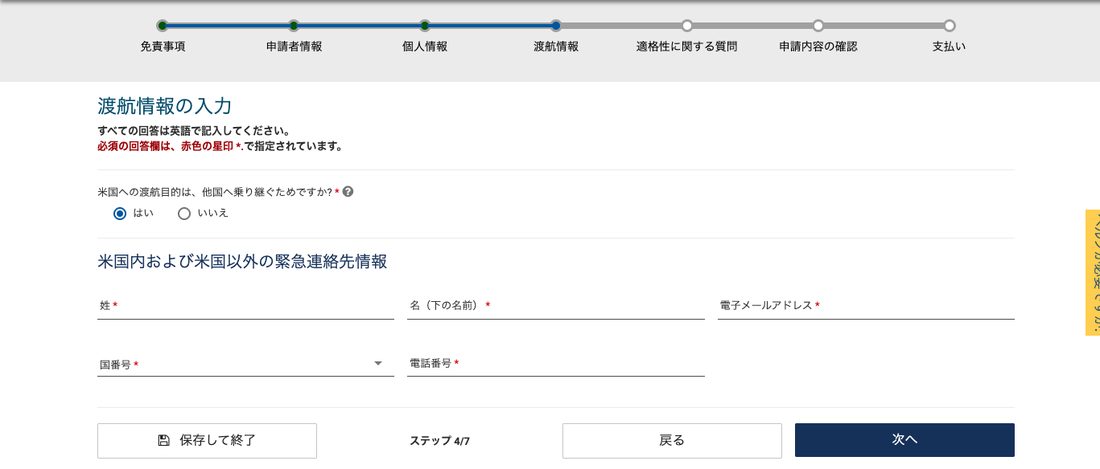Select the 渡航情報 step marker
The width and height of the screenshot is (1100, 469).
pos(556,26)
